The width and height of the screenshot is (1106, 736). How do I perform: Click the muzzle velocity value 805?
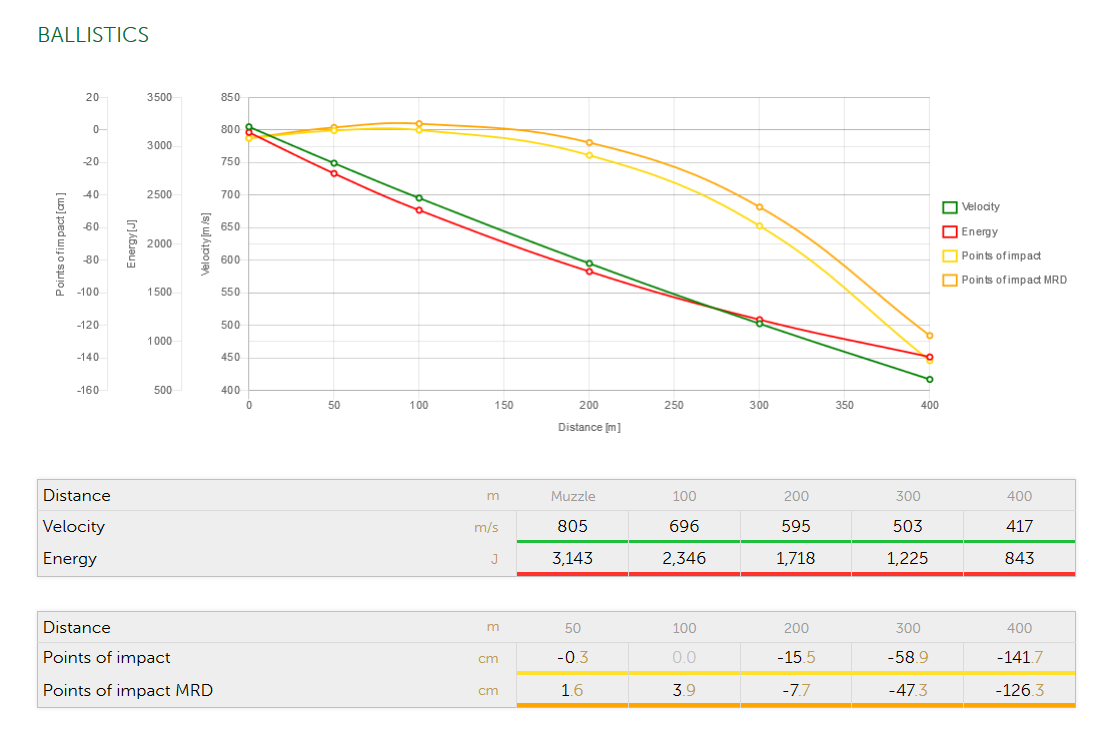tap(573, 526)
